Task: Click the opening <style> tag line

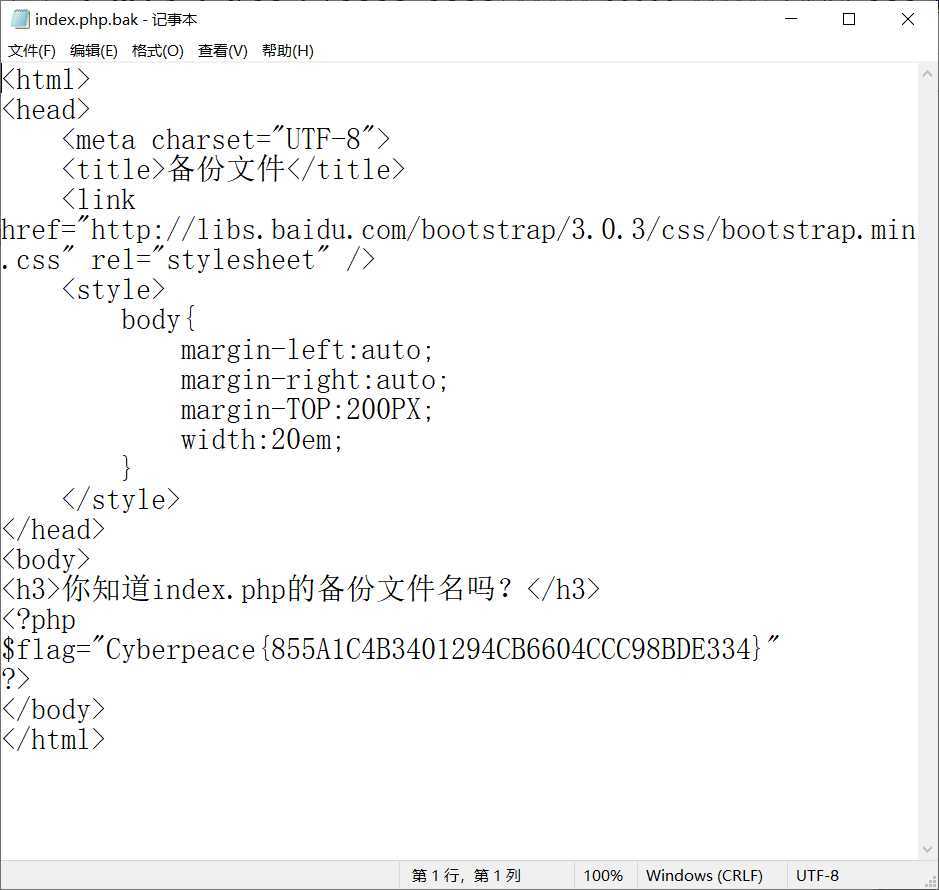Action: pos(113,290)
